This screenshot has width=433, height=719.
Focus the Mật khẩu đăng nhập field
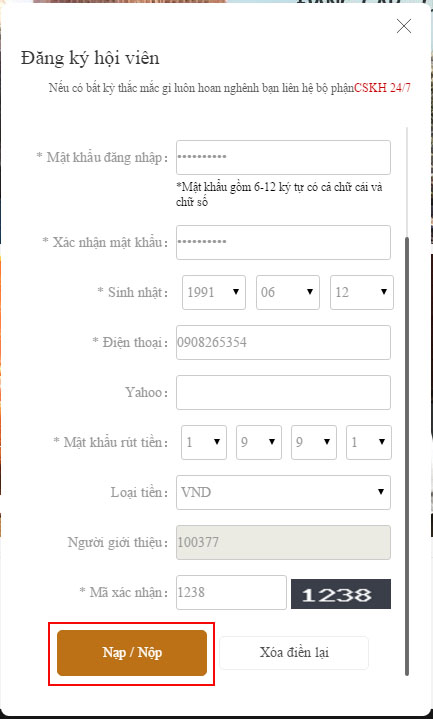click(283, 157)
